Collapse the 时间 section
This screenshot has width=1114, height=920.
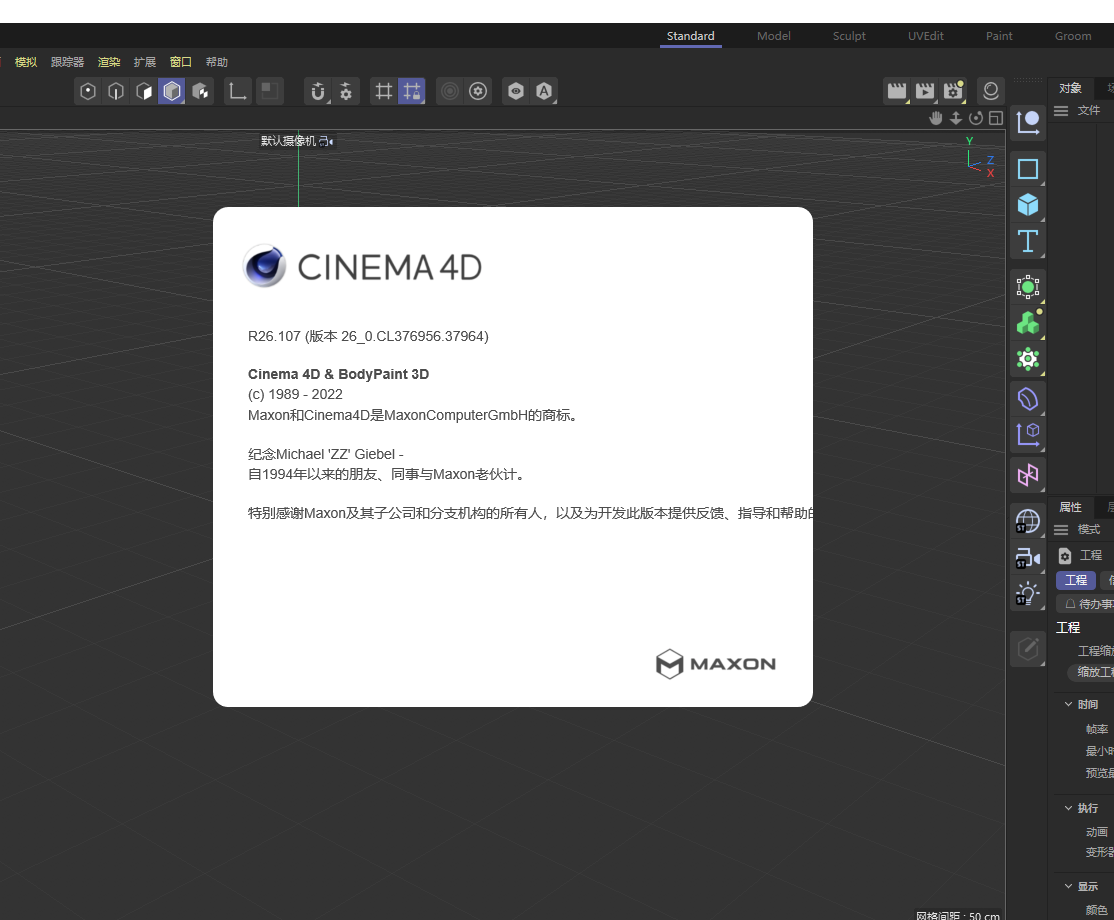click(1070, 703)
